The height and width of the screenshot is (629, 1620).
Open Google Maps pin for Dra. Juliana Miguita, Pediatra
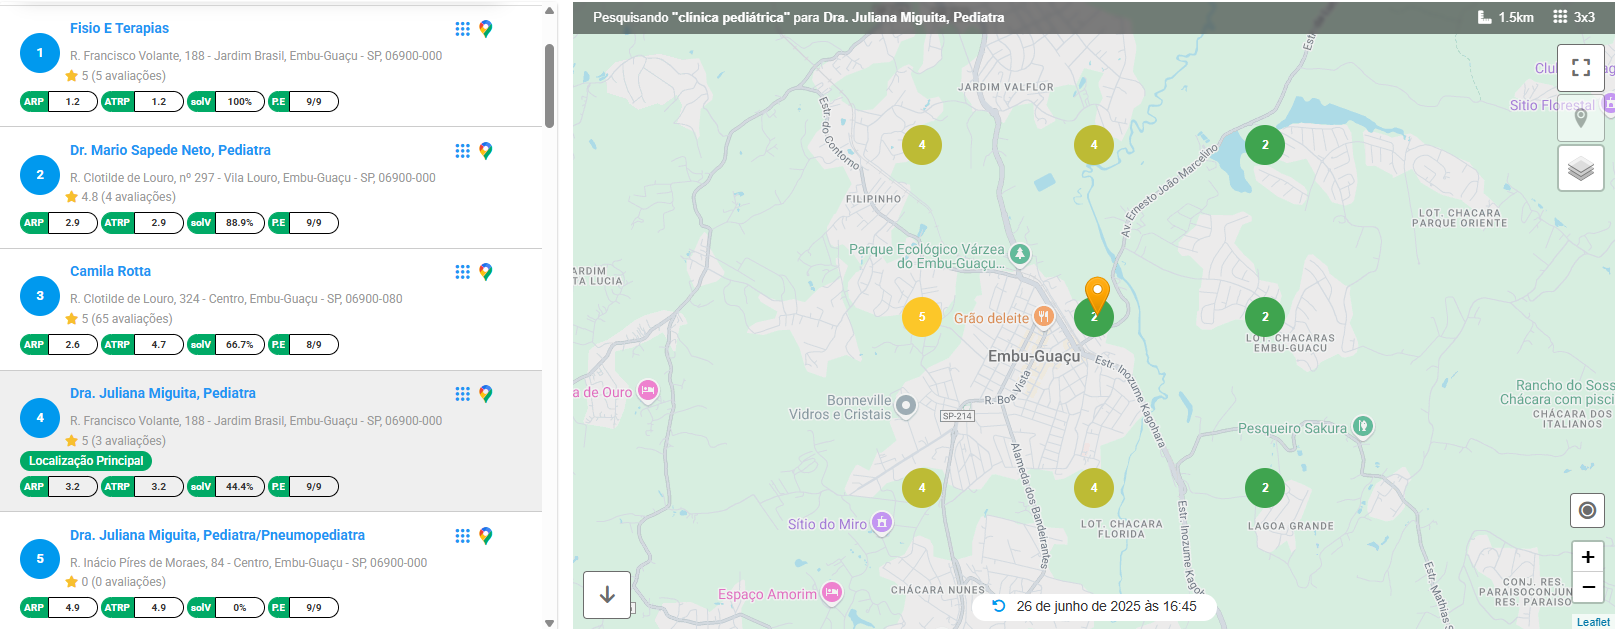486,394
